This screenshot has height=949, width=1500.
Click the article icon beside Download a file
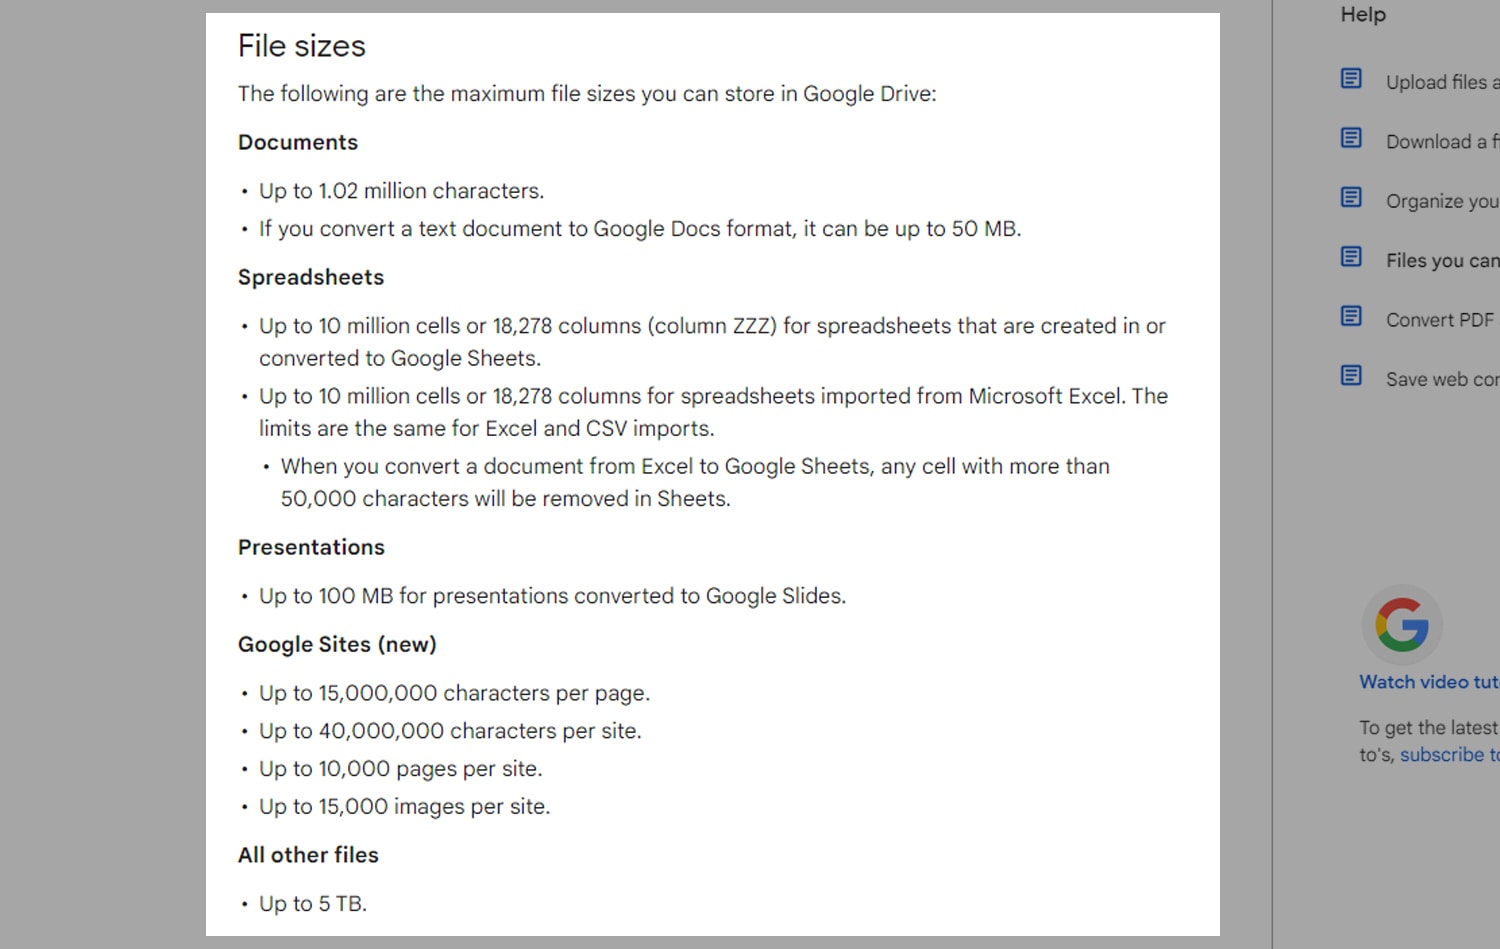[x=1352, y=138]
